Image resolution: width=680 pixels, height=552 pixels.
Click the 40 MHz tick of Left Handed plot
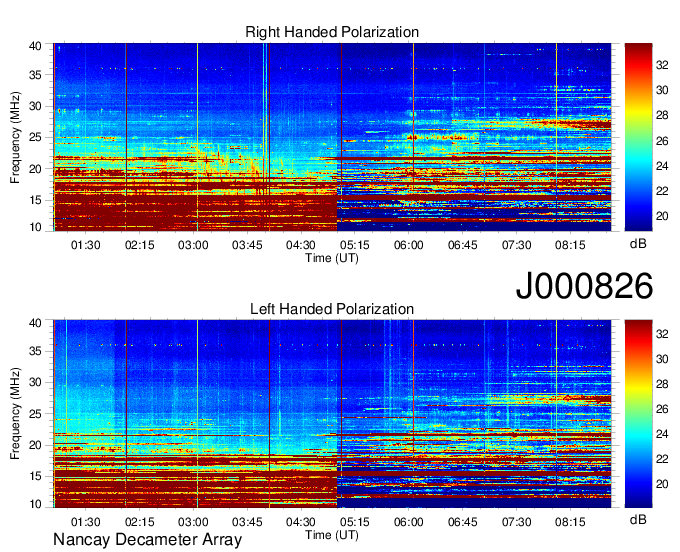[x=35, y=323]
